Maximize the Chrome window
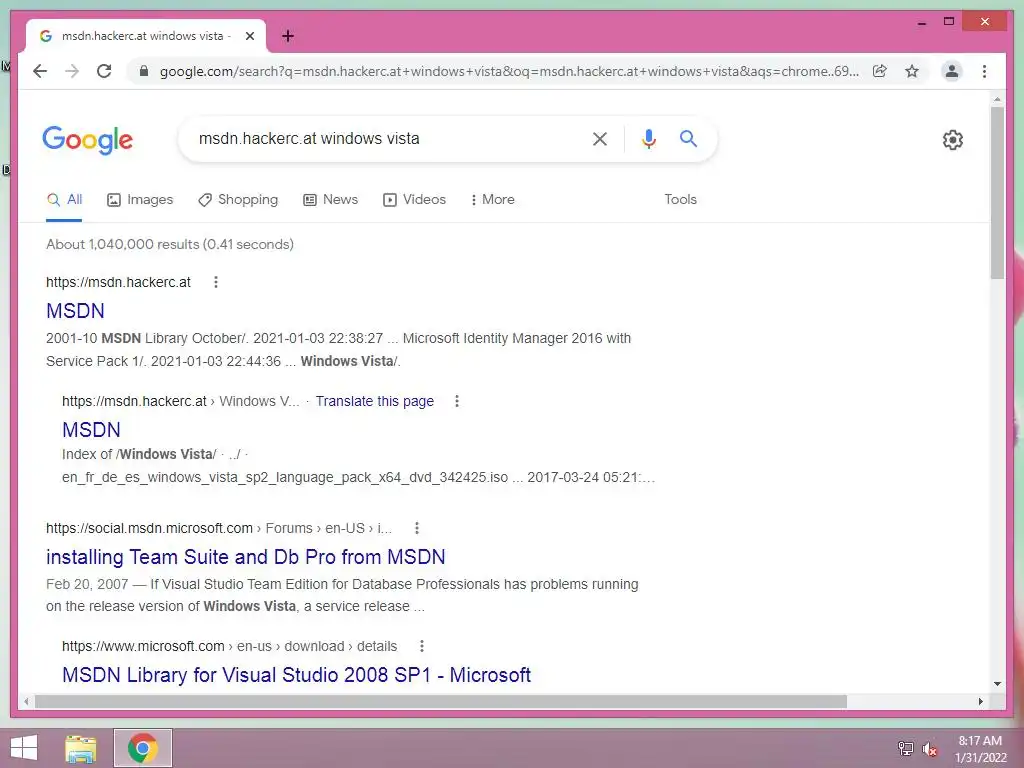The image size is (1024, 768). point(949,22)
